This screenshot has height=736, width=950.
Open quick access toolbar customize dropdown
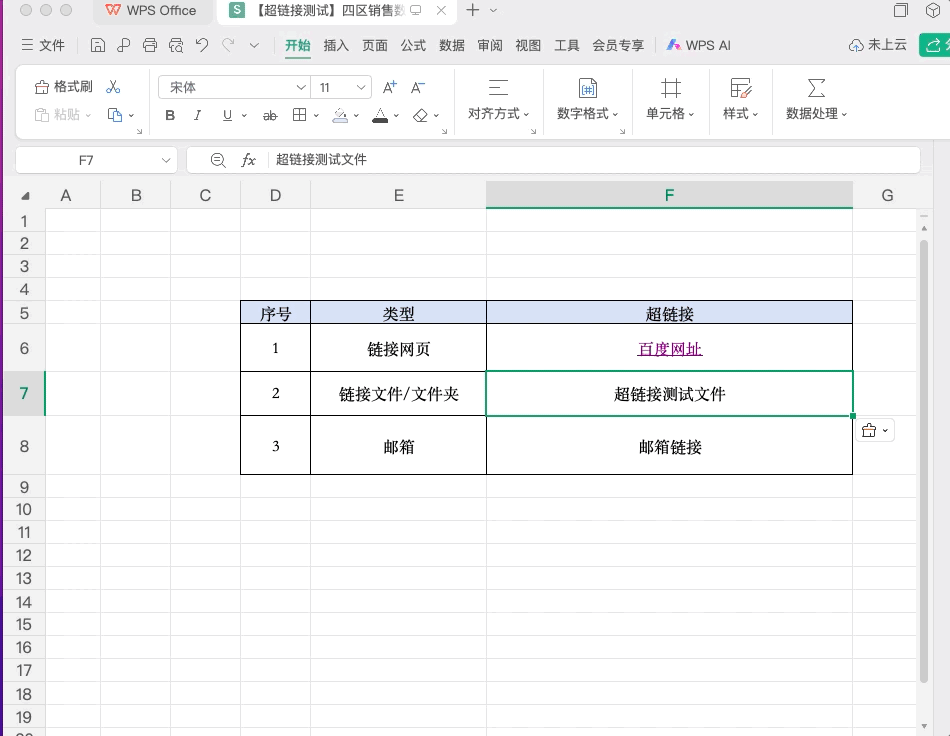254,45
